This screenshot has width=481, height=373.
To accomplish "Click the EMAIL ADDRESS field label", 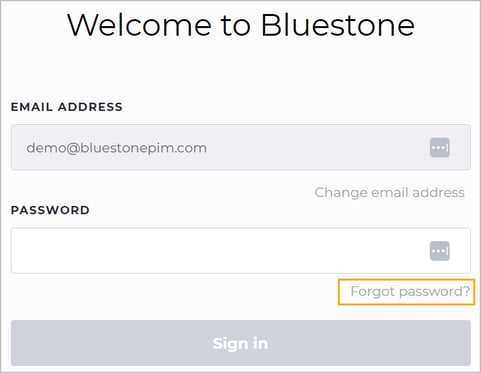I will [x=67, y=107].
